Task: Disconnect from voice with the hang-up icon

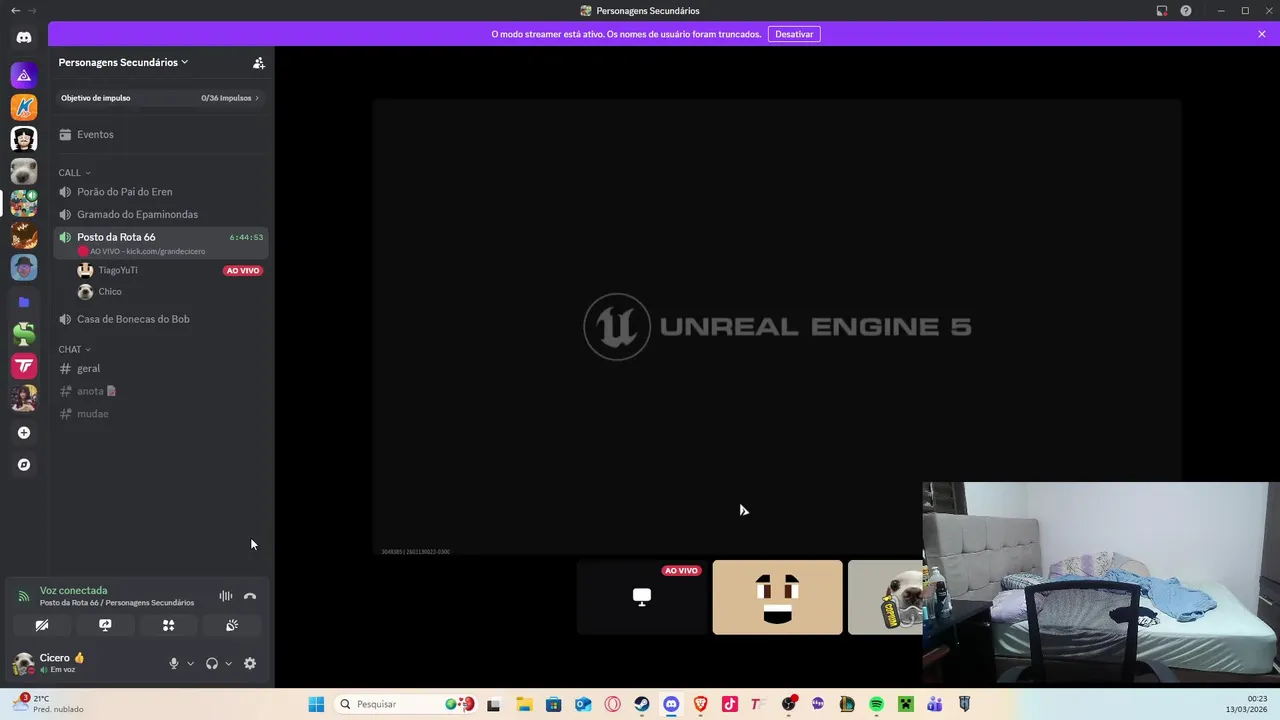Action: click(x=250, y=596)
